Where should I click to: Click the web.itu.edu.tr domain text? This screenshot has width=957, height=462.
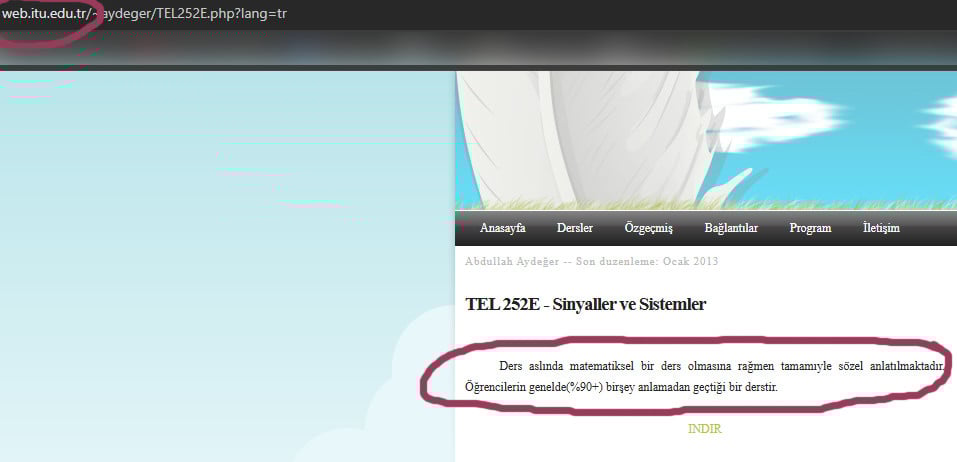coord(44,14)
